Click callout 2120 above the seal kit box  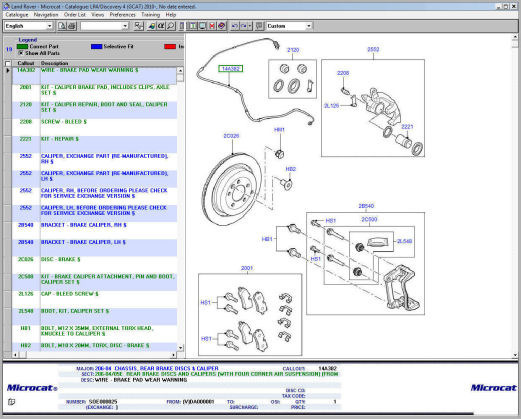(293, 50)
